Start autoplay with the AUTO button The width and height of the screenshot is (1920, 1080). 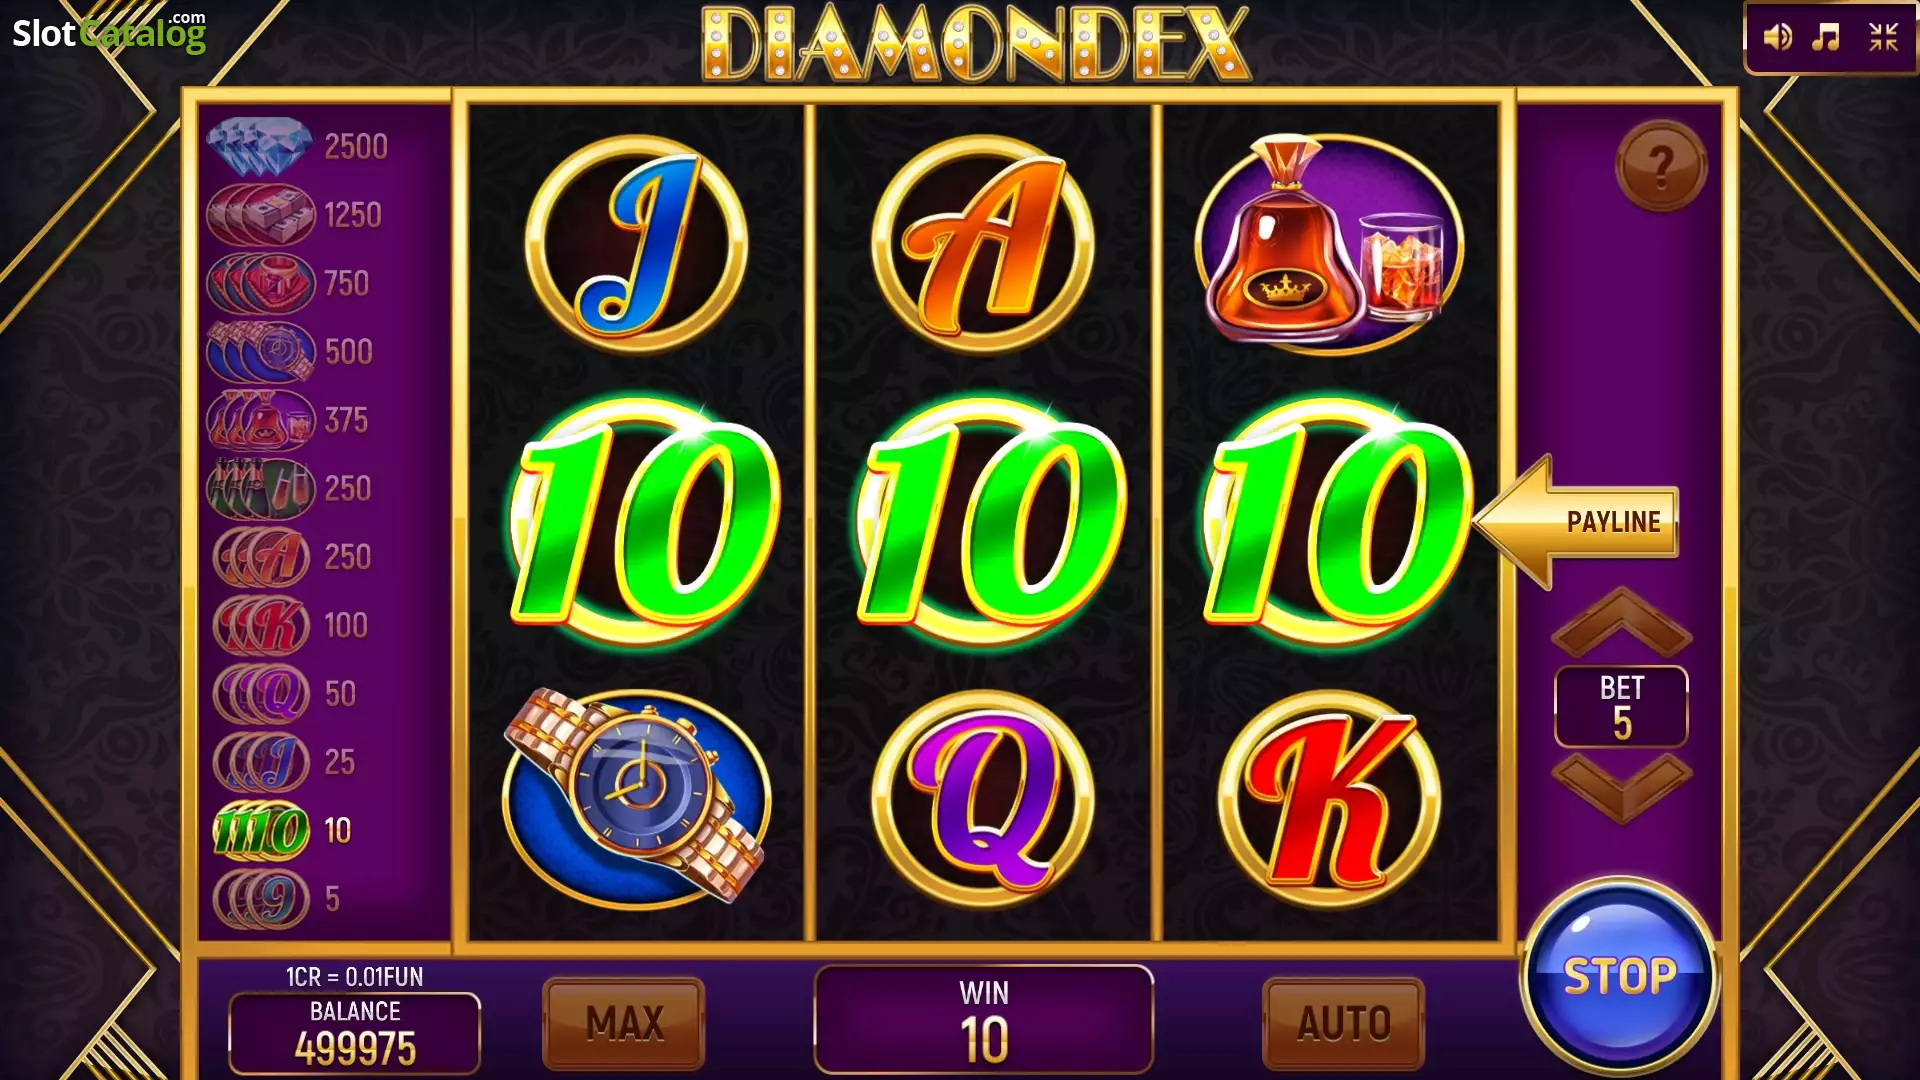pyautogui.click(x=1344, y=1023)
